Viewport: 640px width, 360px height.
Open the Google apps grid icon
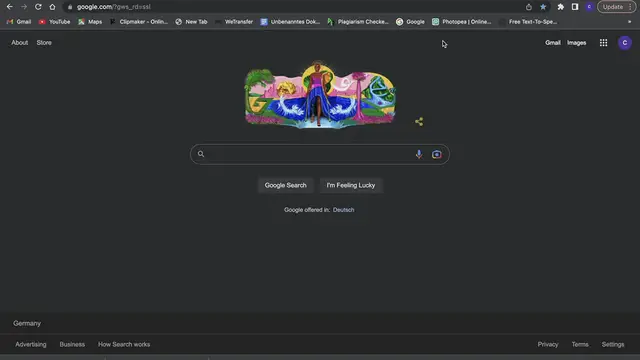[603, 42]
